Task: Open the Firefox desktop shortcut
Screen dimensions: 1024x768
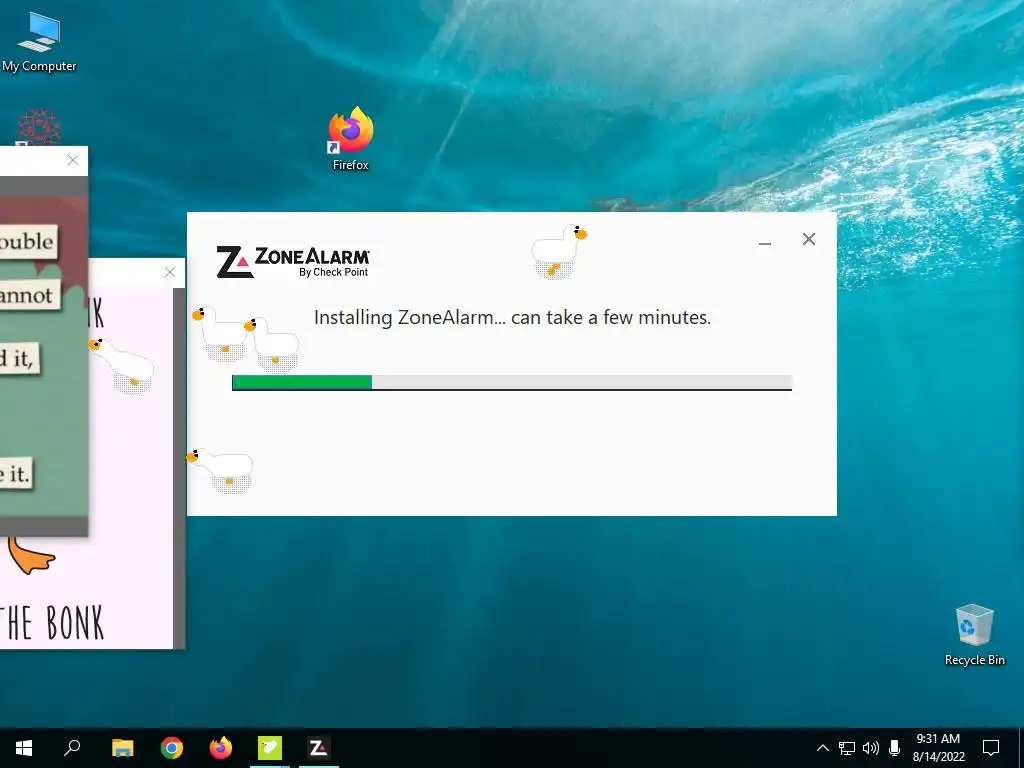Action: (x=351, y=139)
